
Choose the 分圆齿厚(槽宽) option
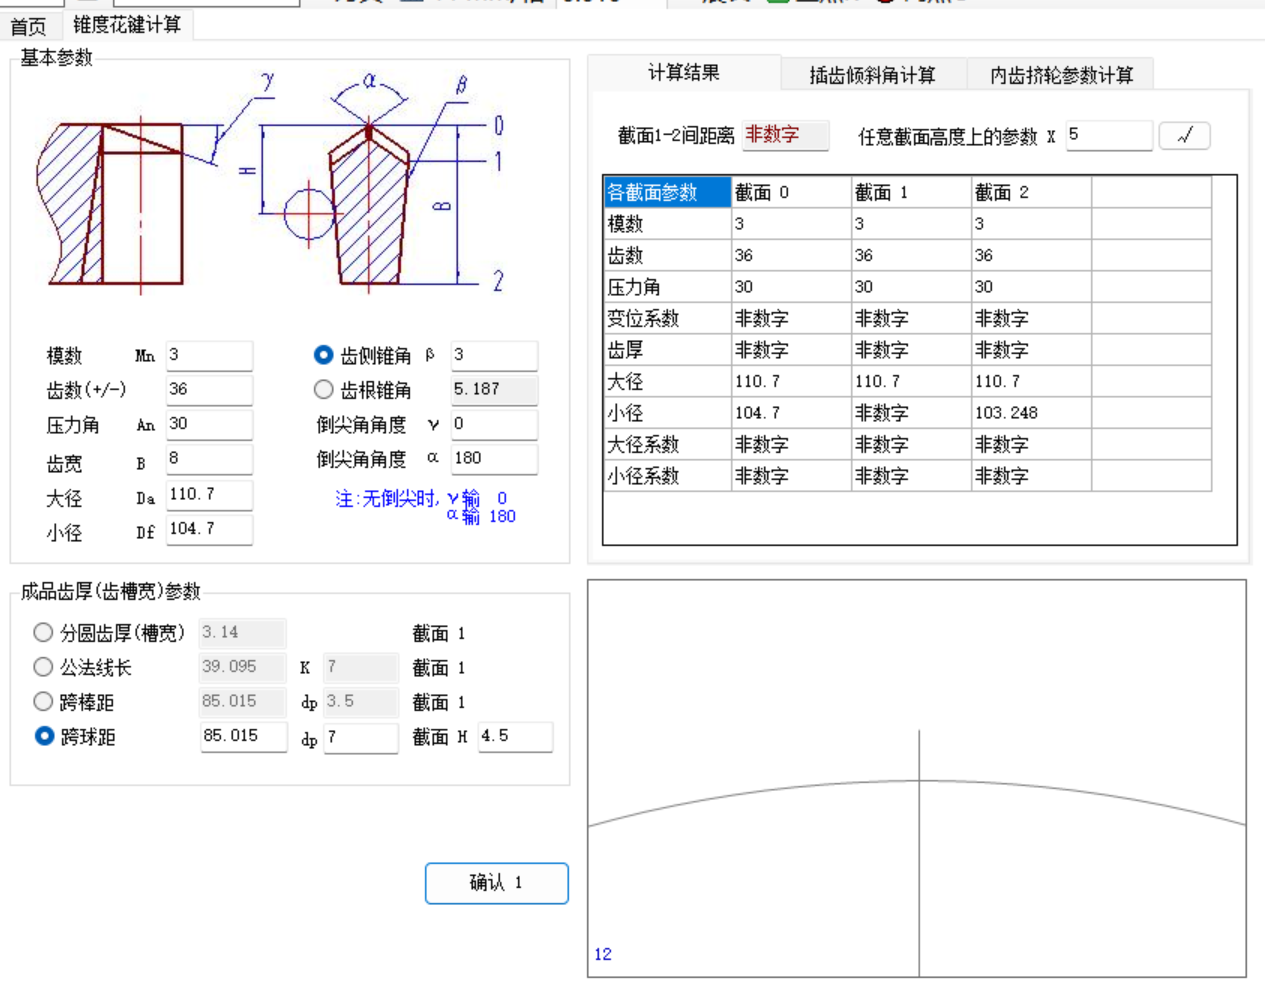click(43, 632)
